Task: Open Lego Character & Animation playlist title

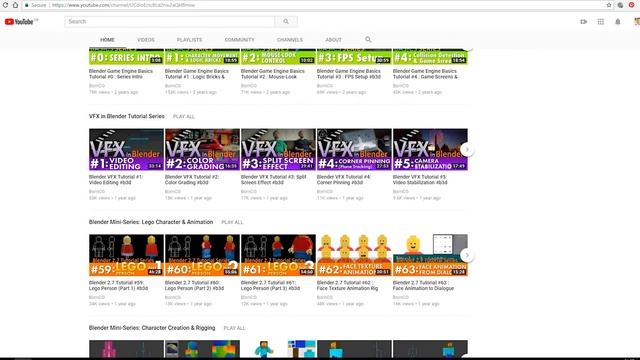Action: [151, 222]
